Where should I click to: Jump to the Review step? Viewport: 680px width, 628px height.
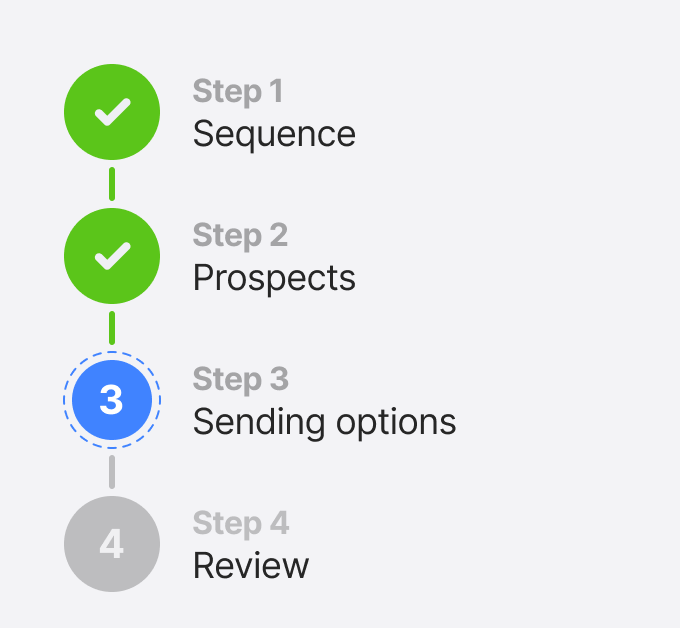251,566
